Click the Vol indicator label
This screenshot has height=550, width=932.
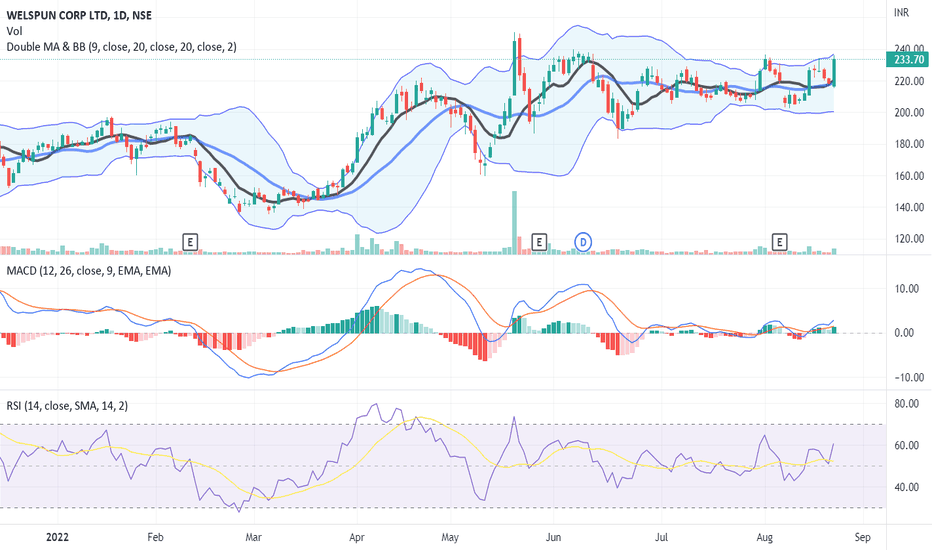click(x=14, y=31)
